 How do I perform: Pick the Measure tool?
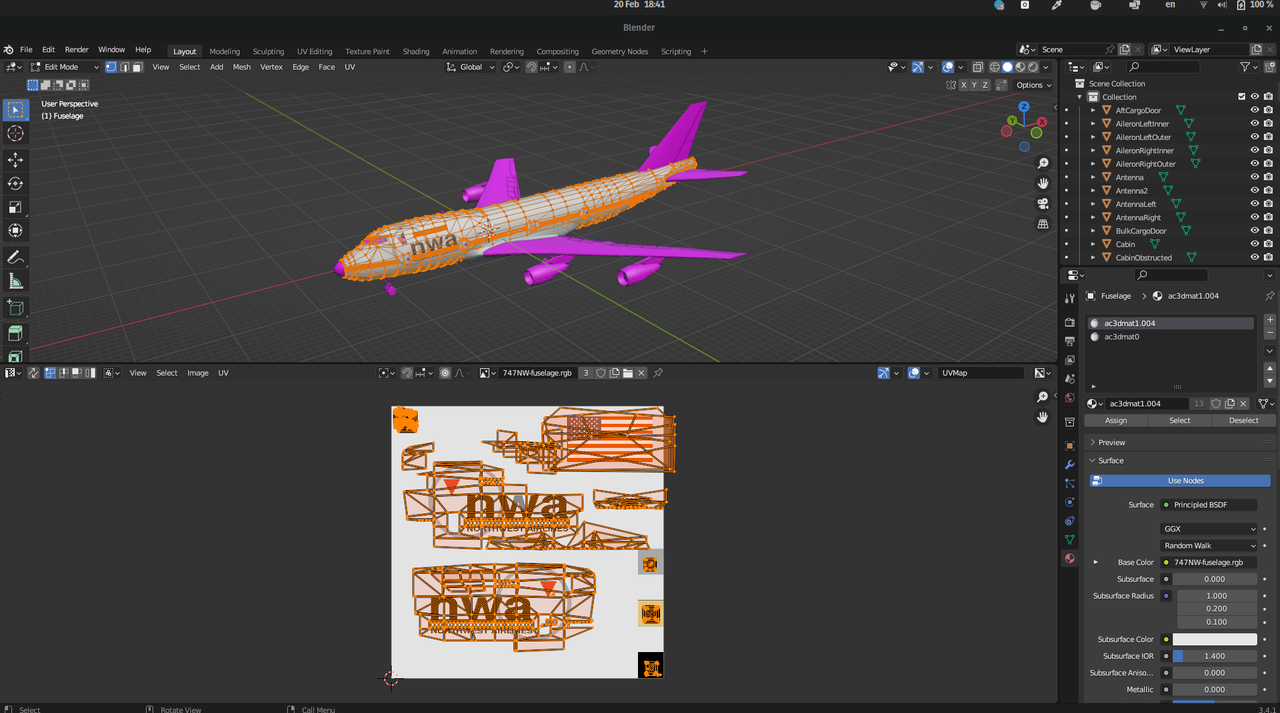[x=15, y=282]
